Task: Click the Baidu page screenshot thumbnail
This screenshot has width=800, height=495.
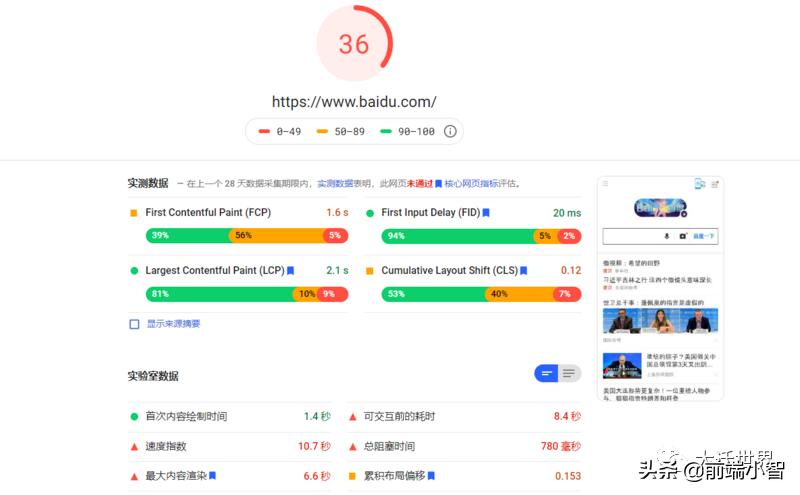Action: coord(660,289)
